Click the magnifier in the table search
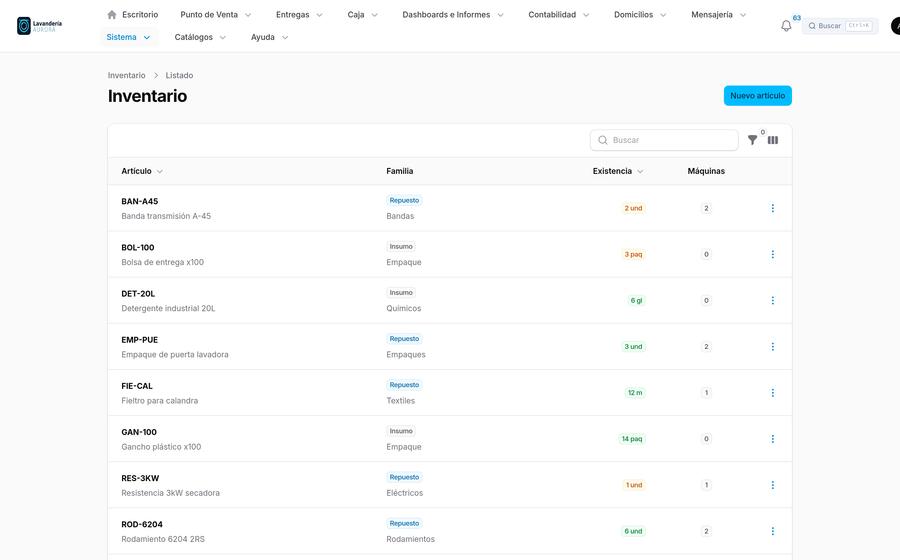 click(603, 140)
